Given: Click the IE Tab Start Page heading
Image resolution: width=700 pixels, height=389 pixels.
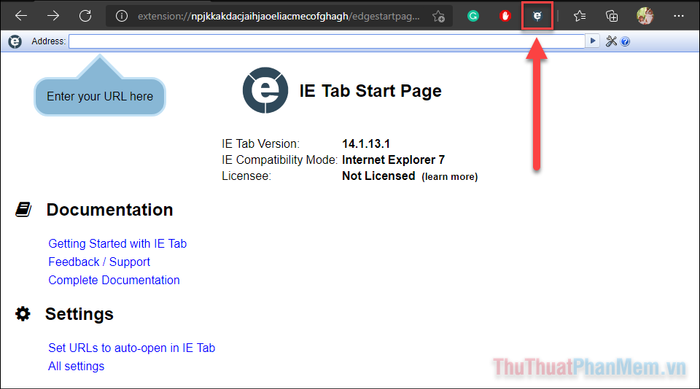Looking at the screenshot, I should [x=370, y=91].
